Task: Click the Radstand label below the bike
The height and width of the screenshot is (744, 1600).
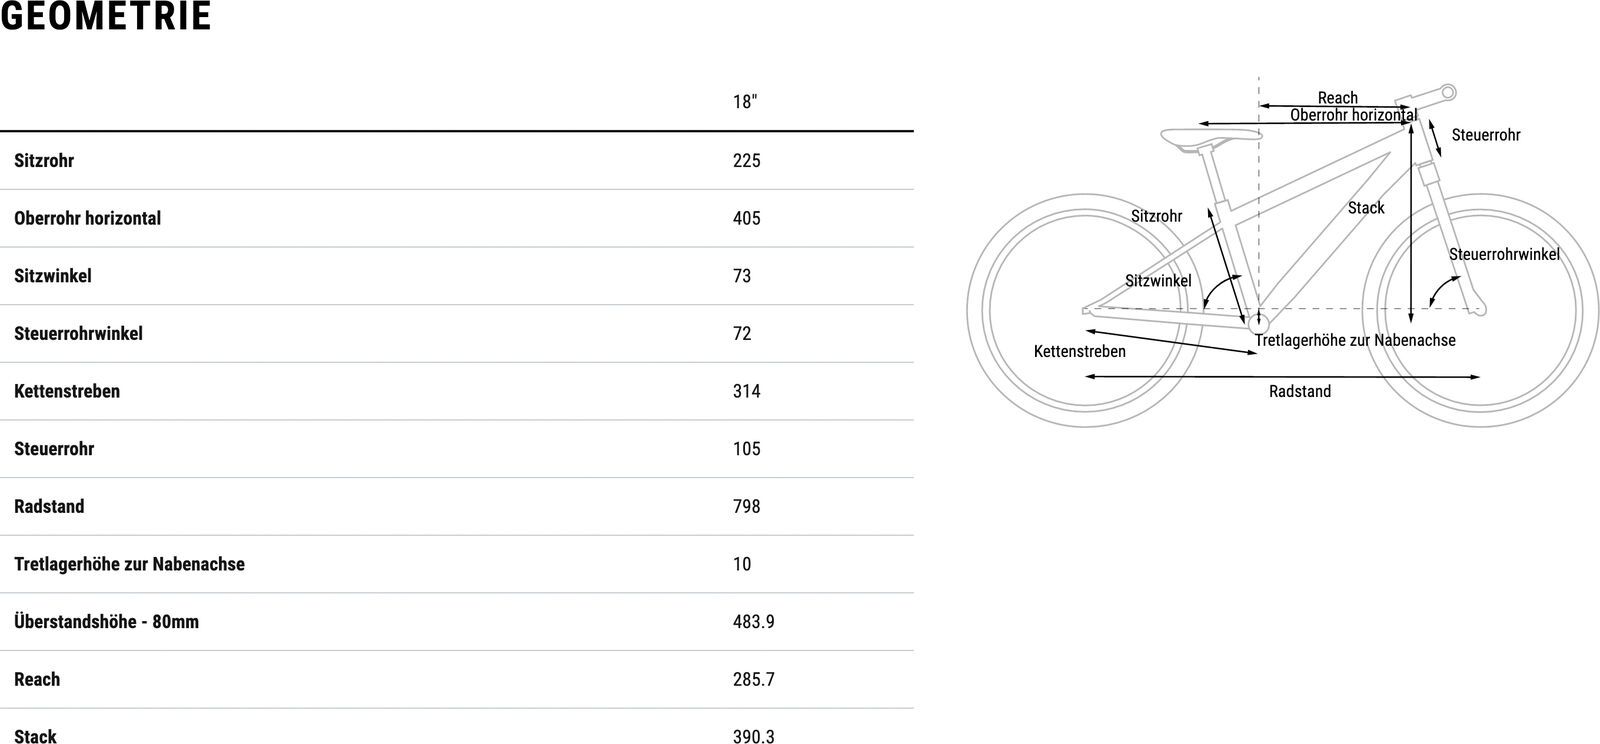Action: (1299, 392)
